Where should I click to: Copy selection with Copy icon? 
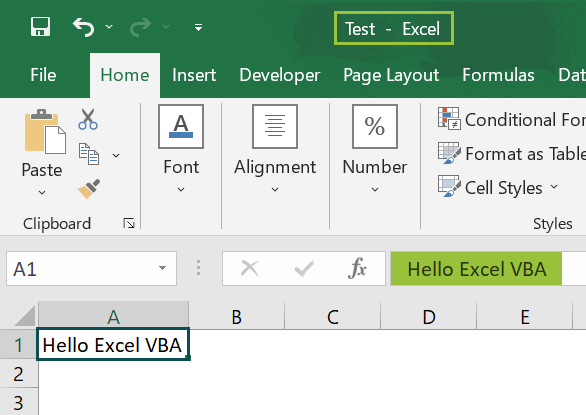pyautogui.click(x=89, y=154)
